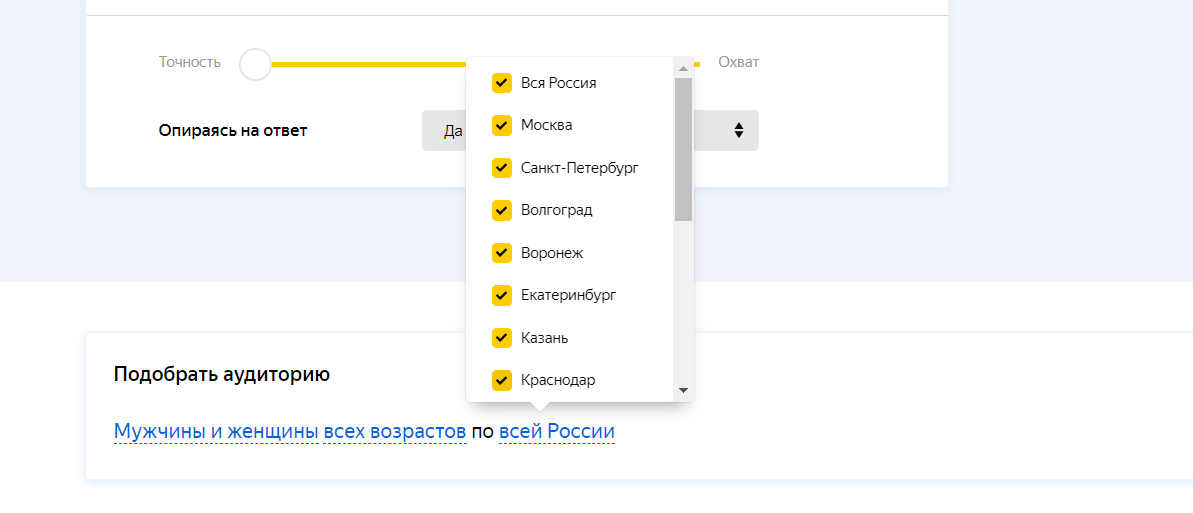
Task: Select the Краснодар list entry
Action: coord(558,380)
